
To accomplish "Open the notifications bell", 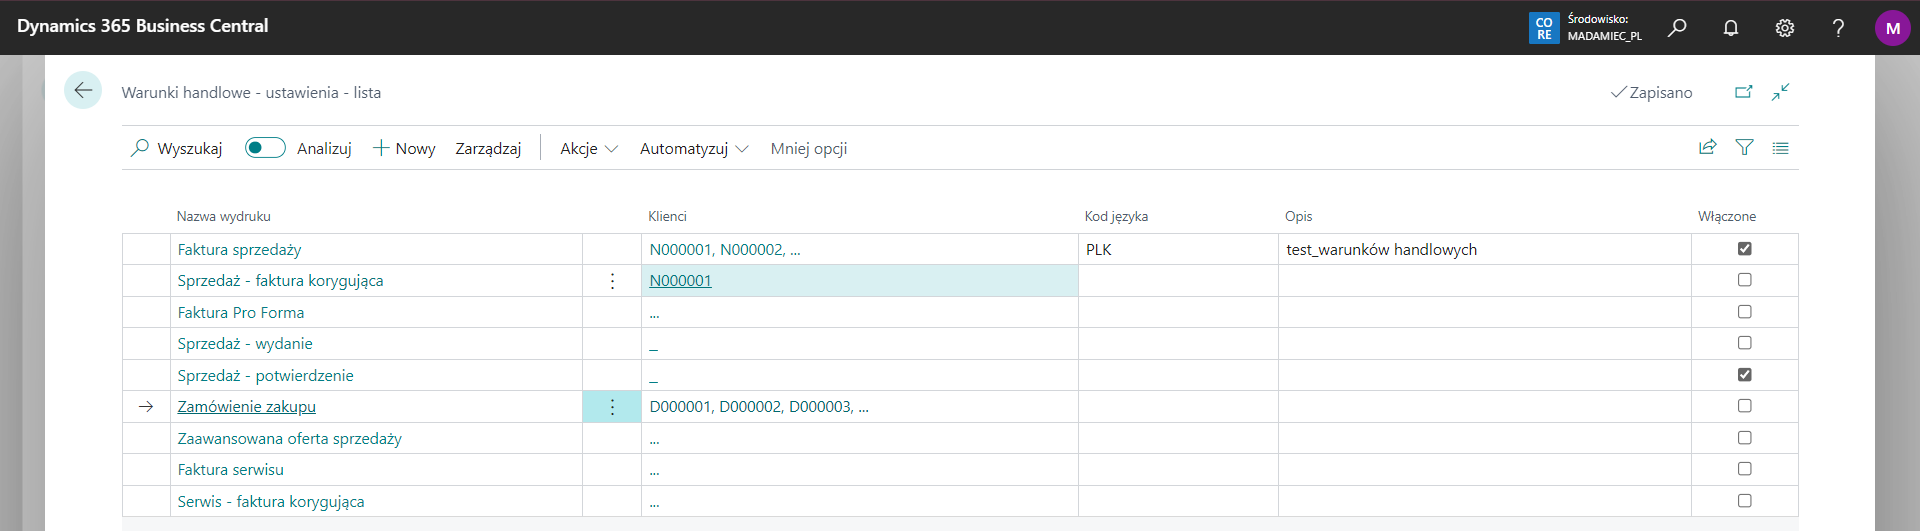I will coord(1731,28).
